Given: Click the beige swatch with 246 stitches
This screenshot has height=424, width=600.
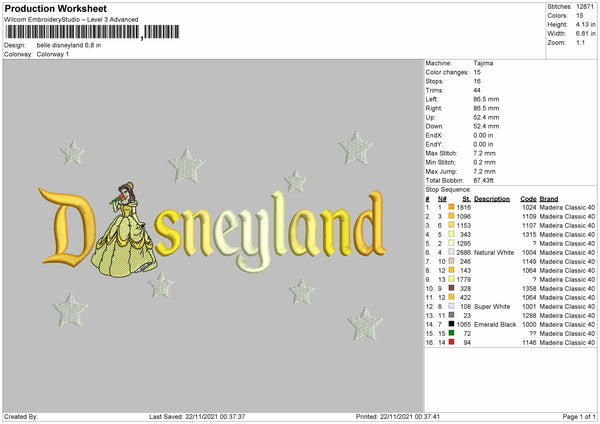Looking at the screenshot, I should click(452, 261).
